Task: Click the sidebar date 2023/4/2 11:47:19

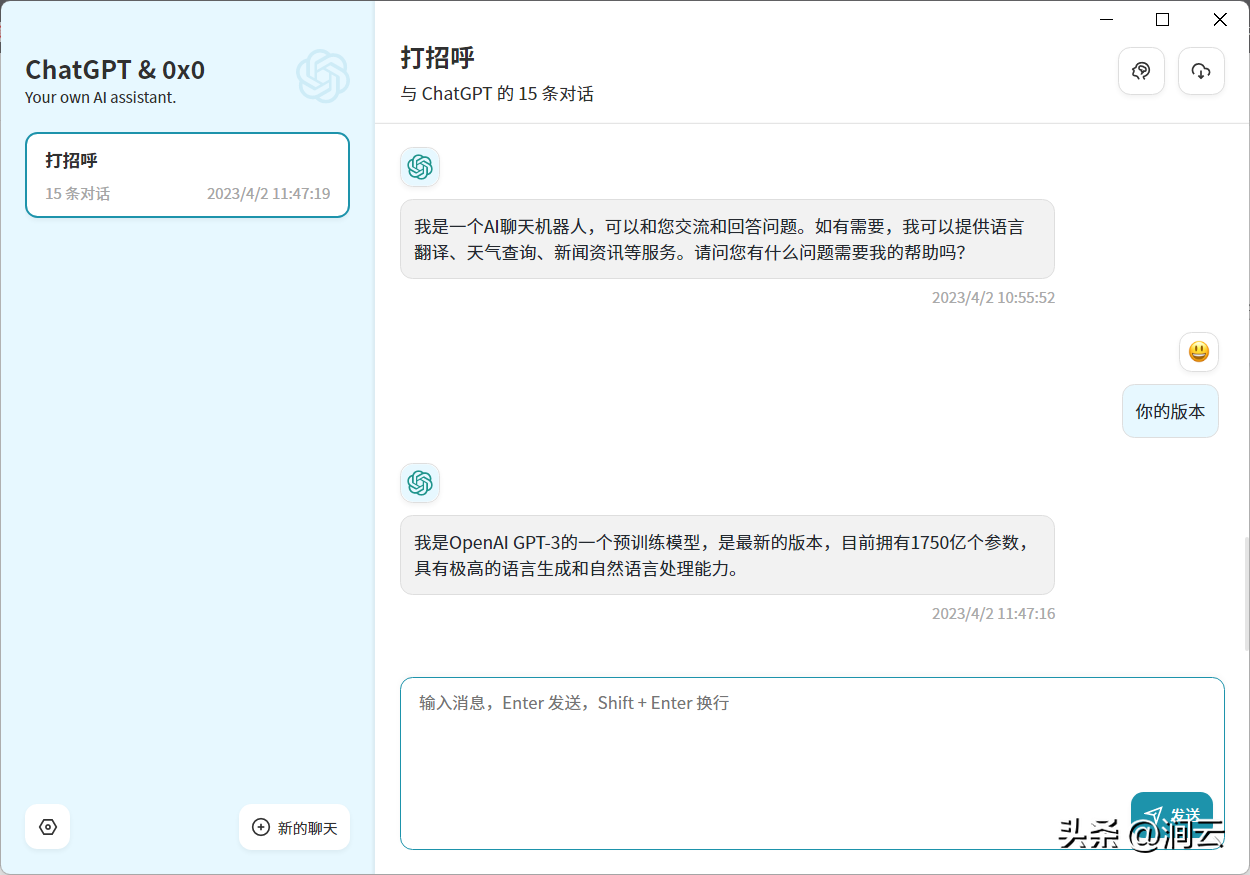Action: pos(269,194)
